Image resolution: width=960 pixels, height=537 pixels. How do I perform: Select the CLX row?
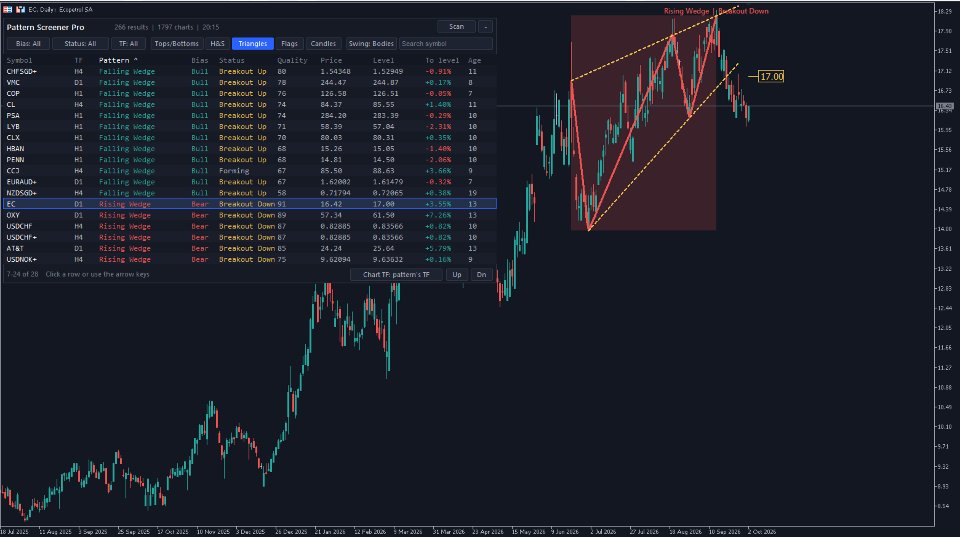tap(249, 138)
